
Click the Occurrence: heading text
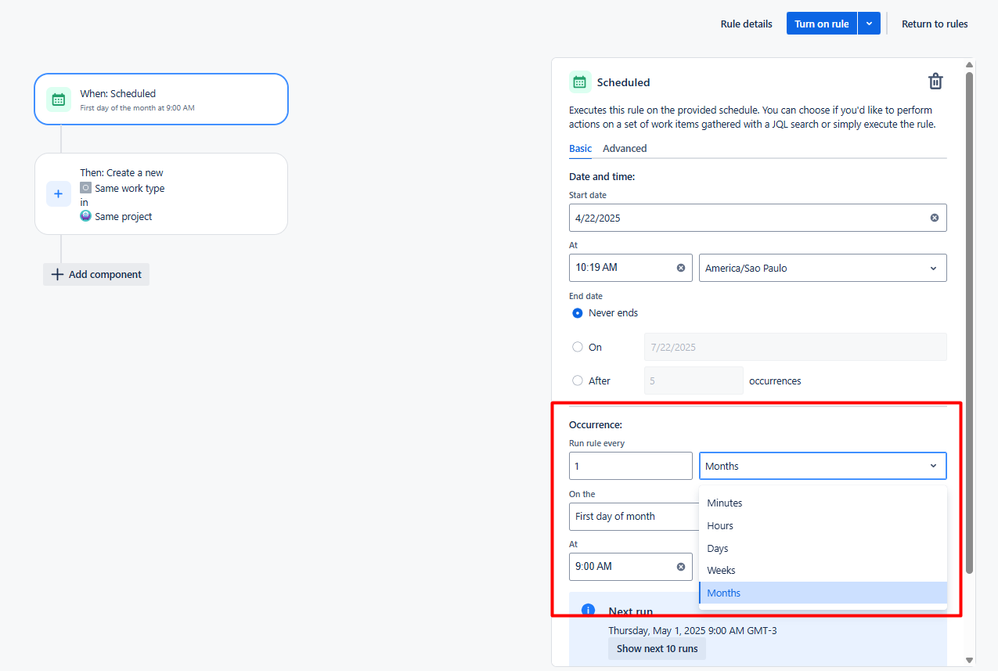pyautogui.click(x=595, y=425)
